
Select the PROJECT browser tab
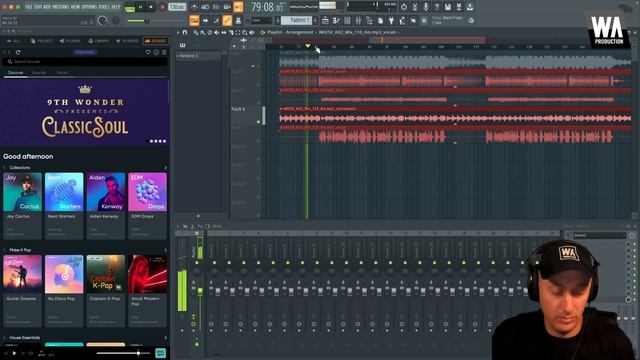[x=42, y=41]
